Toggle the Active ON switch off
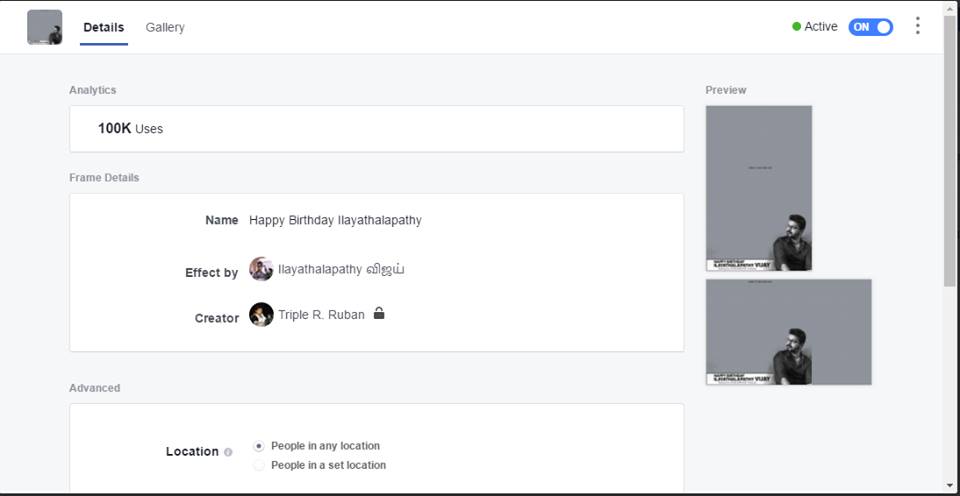 pos(870,27)
